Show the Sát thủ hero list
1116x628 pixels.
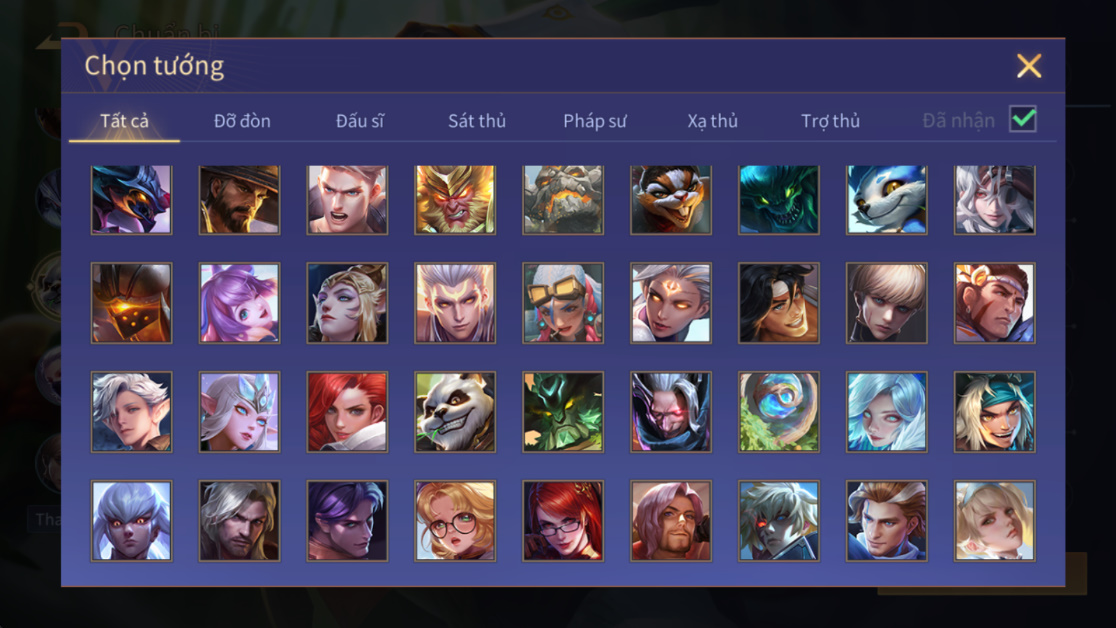(x=477, y=120)
